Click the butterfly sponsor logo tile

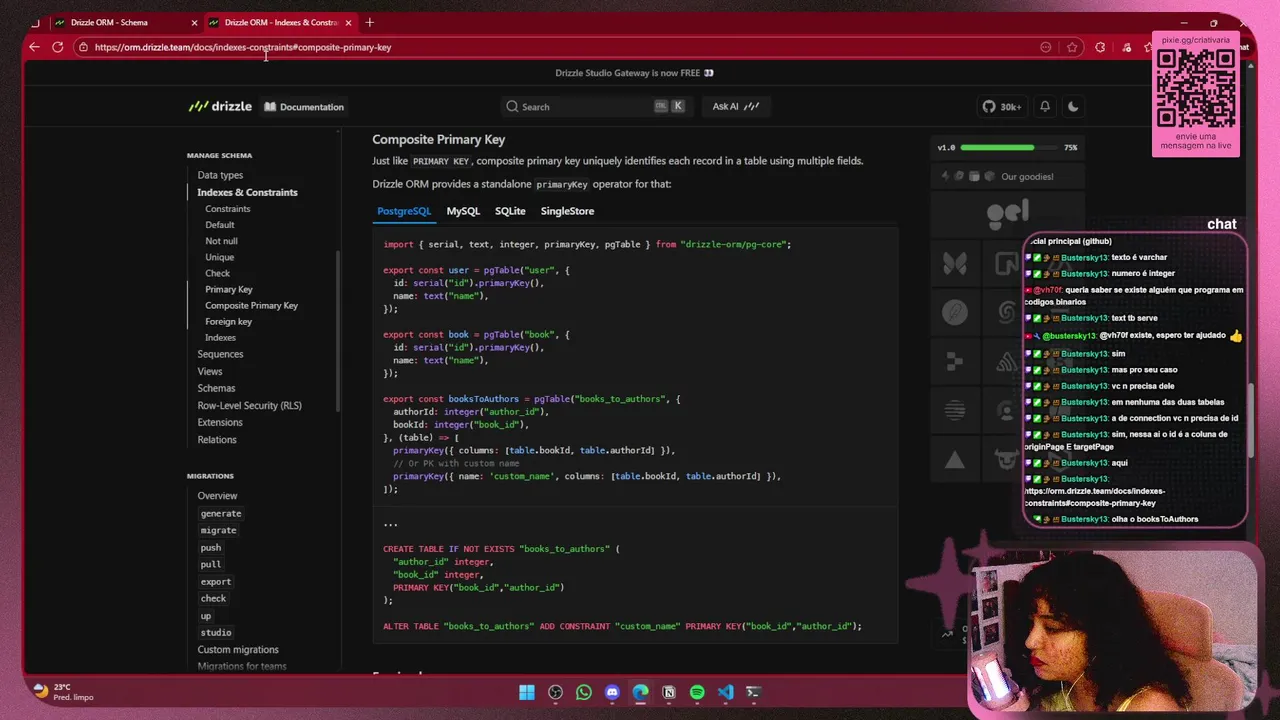click(955, 263)
